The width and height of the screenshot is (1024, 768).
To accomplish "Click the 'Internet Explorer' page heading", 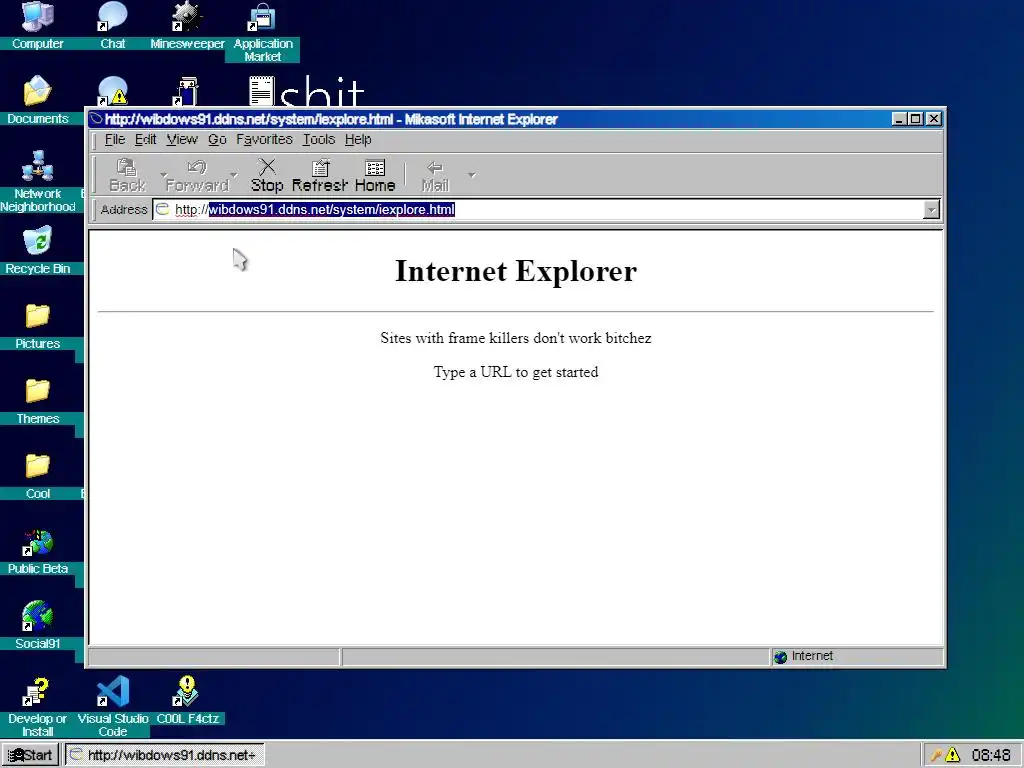I will coord(516,271).
